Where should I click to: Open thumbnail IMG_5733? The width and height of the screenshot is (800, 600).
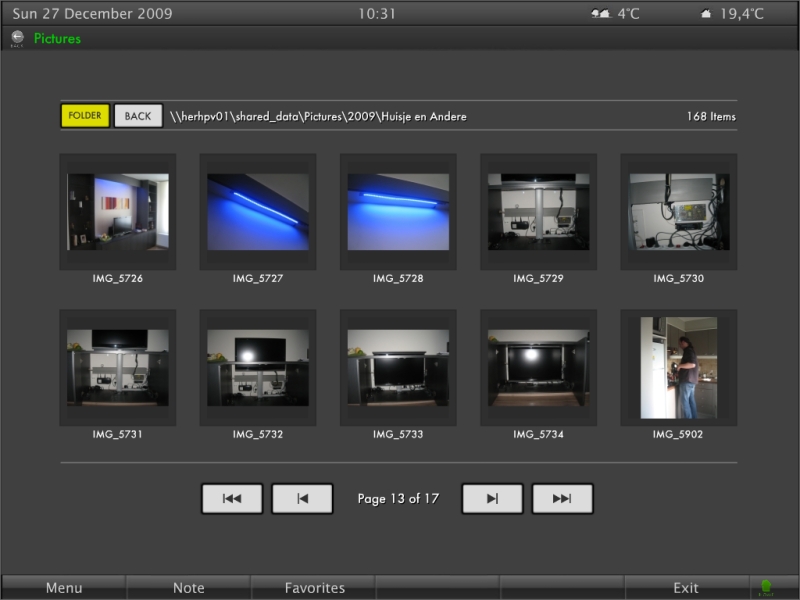(398, 367)
